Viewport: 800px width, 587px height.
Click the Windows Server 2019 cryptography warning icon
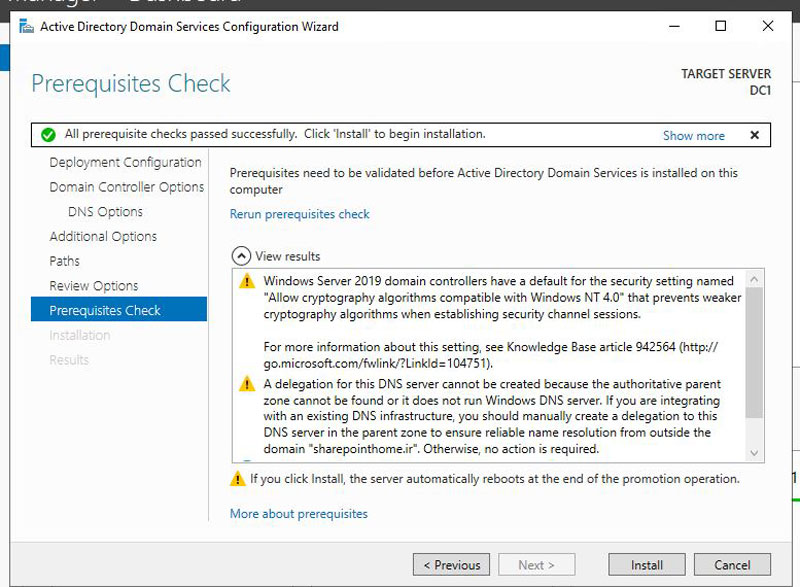[247, 281]
